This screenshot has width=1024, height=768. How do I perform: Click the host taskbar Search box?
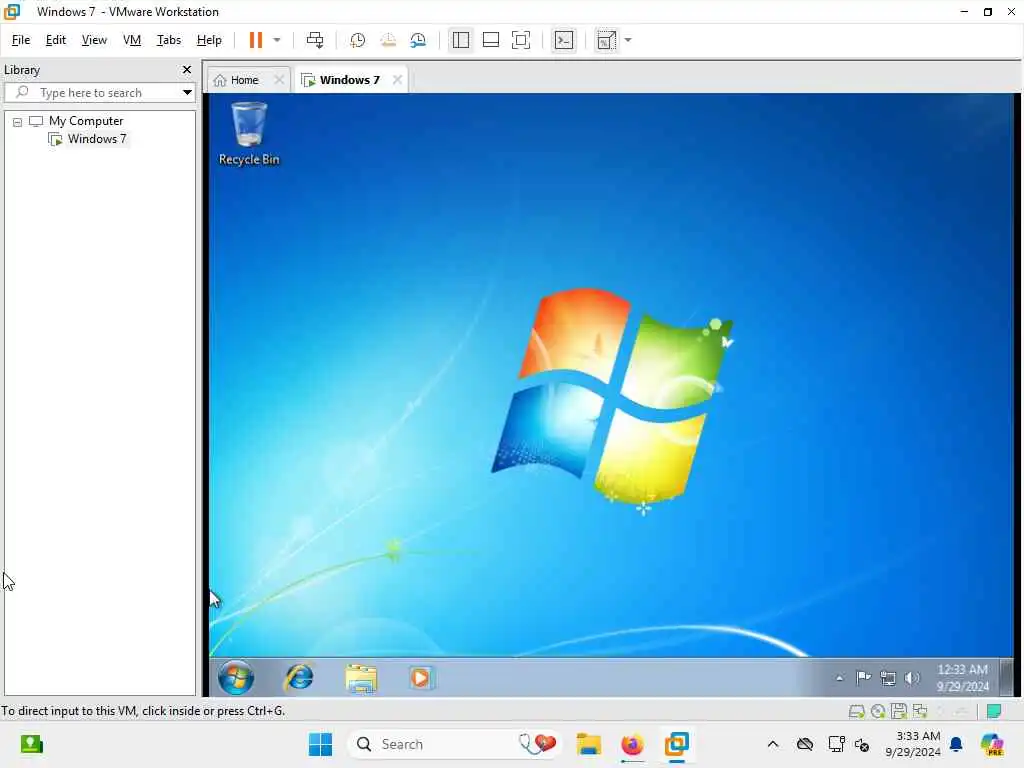tap(455, 744)
